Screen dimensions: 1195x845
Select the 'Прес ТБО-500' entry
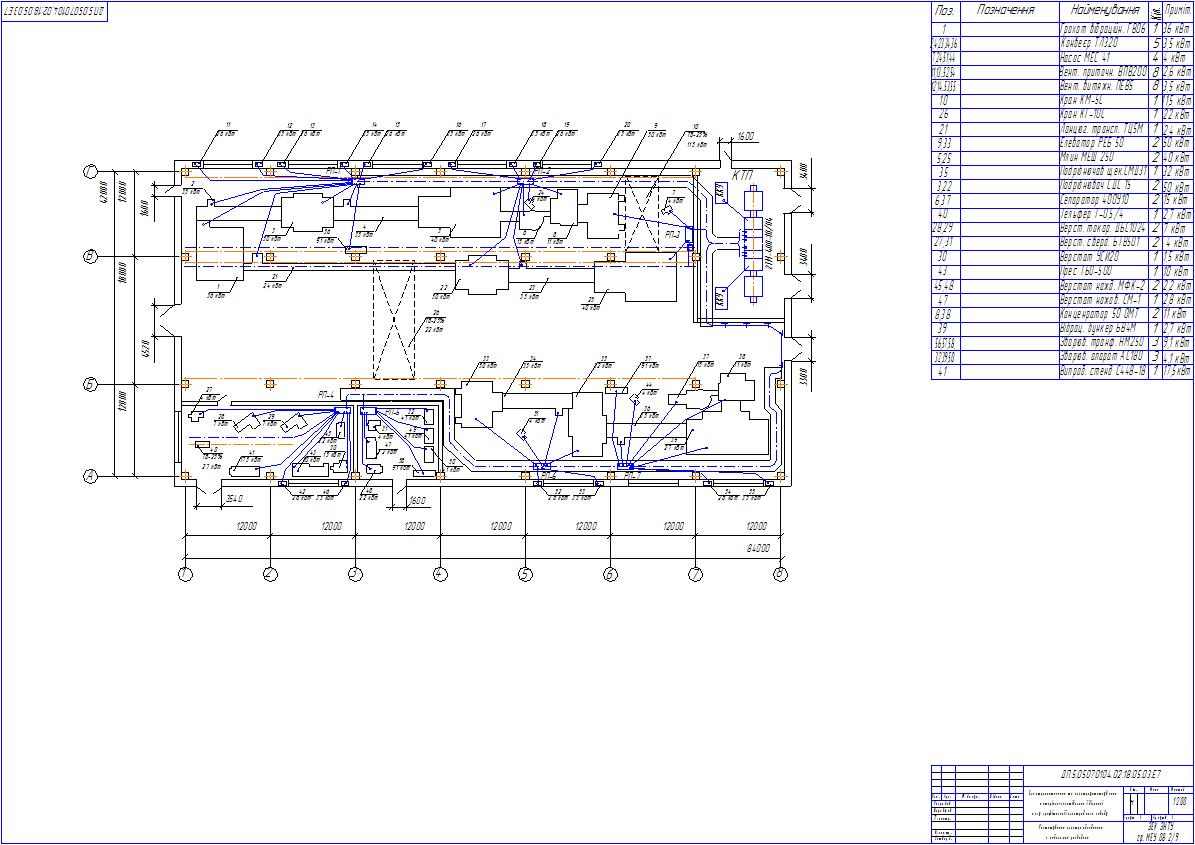tap(1087, 272)
